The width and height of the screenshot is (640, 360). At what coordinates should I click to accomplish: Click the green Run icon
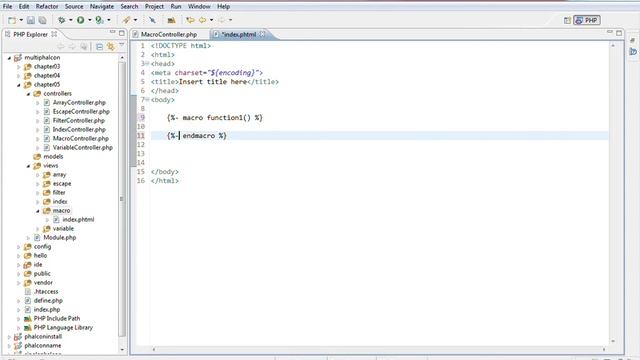coord(80,20)
